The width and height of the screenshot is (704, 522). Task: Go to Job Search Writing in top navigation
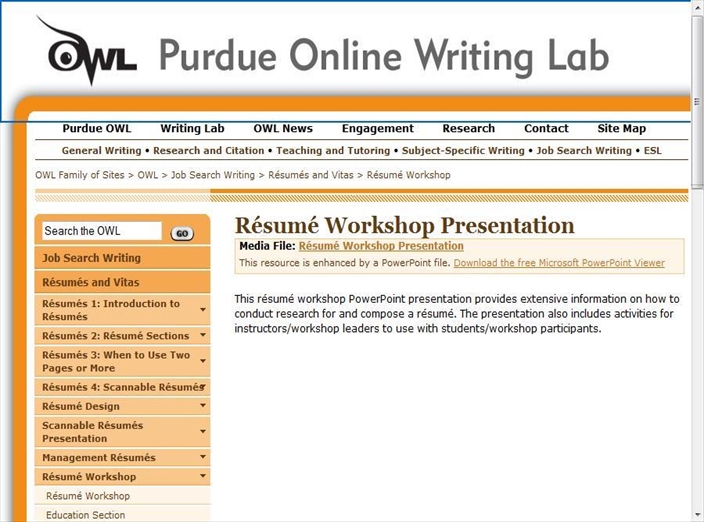coord(584,151)
